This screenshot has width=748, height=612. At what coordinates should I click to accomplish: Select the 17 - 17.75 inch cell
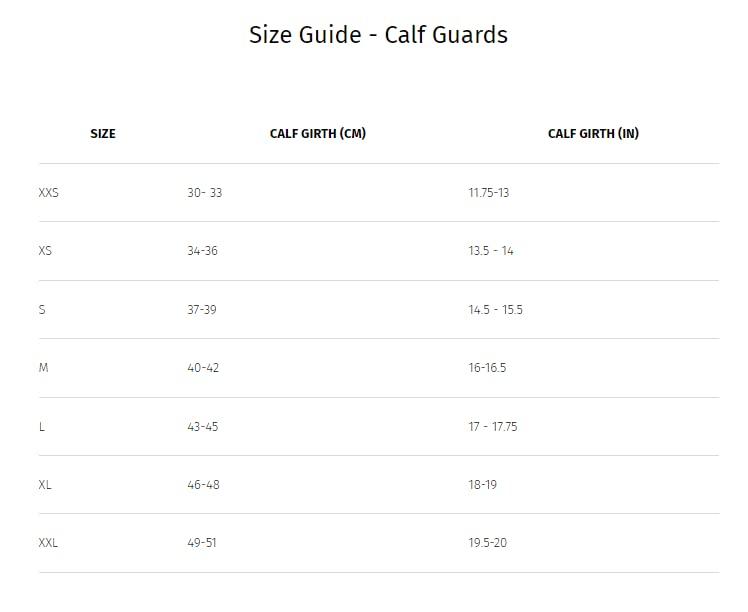pyautogui.click(x=492, y=427)
